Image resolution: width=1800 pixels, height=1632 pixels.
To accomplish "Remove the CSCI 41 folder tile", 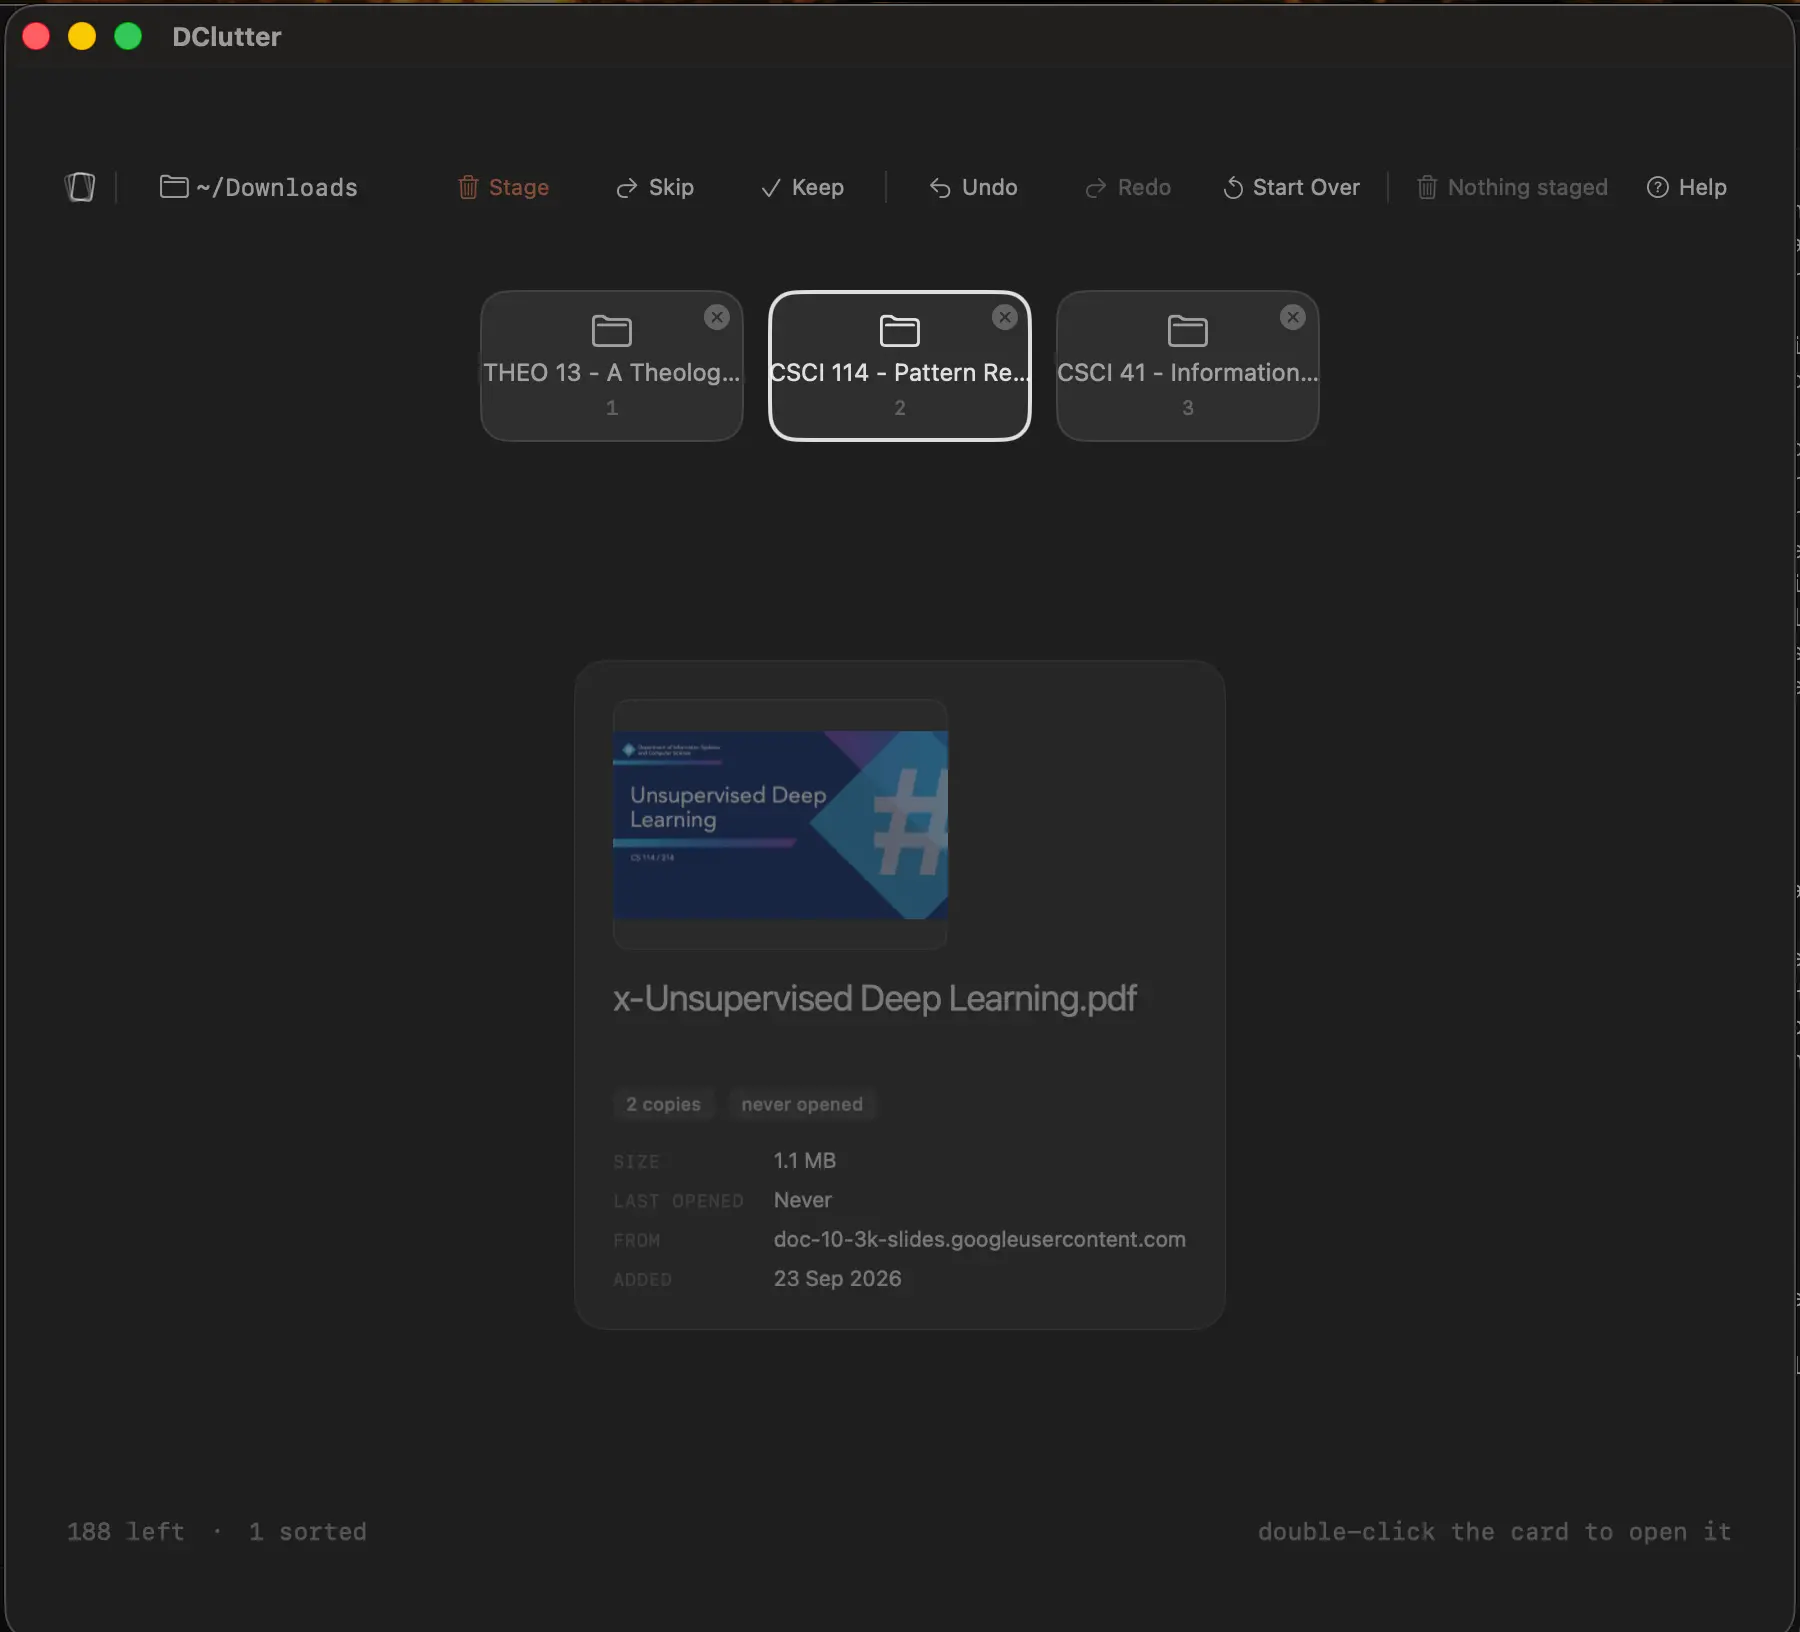I will click(x=1293, y=317).
